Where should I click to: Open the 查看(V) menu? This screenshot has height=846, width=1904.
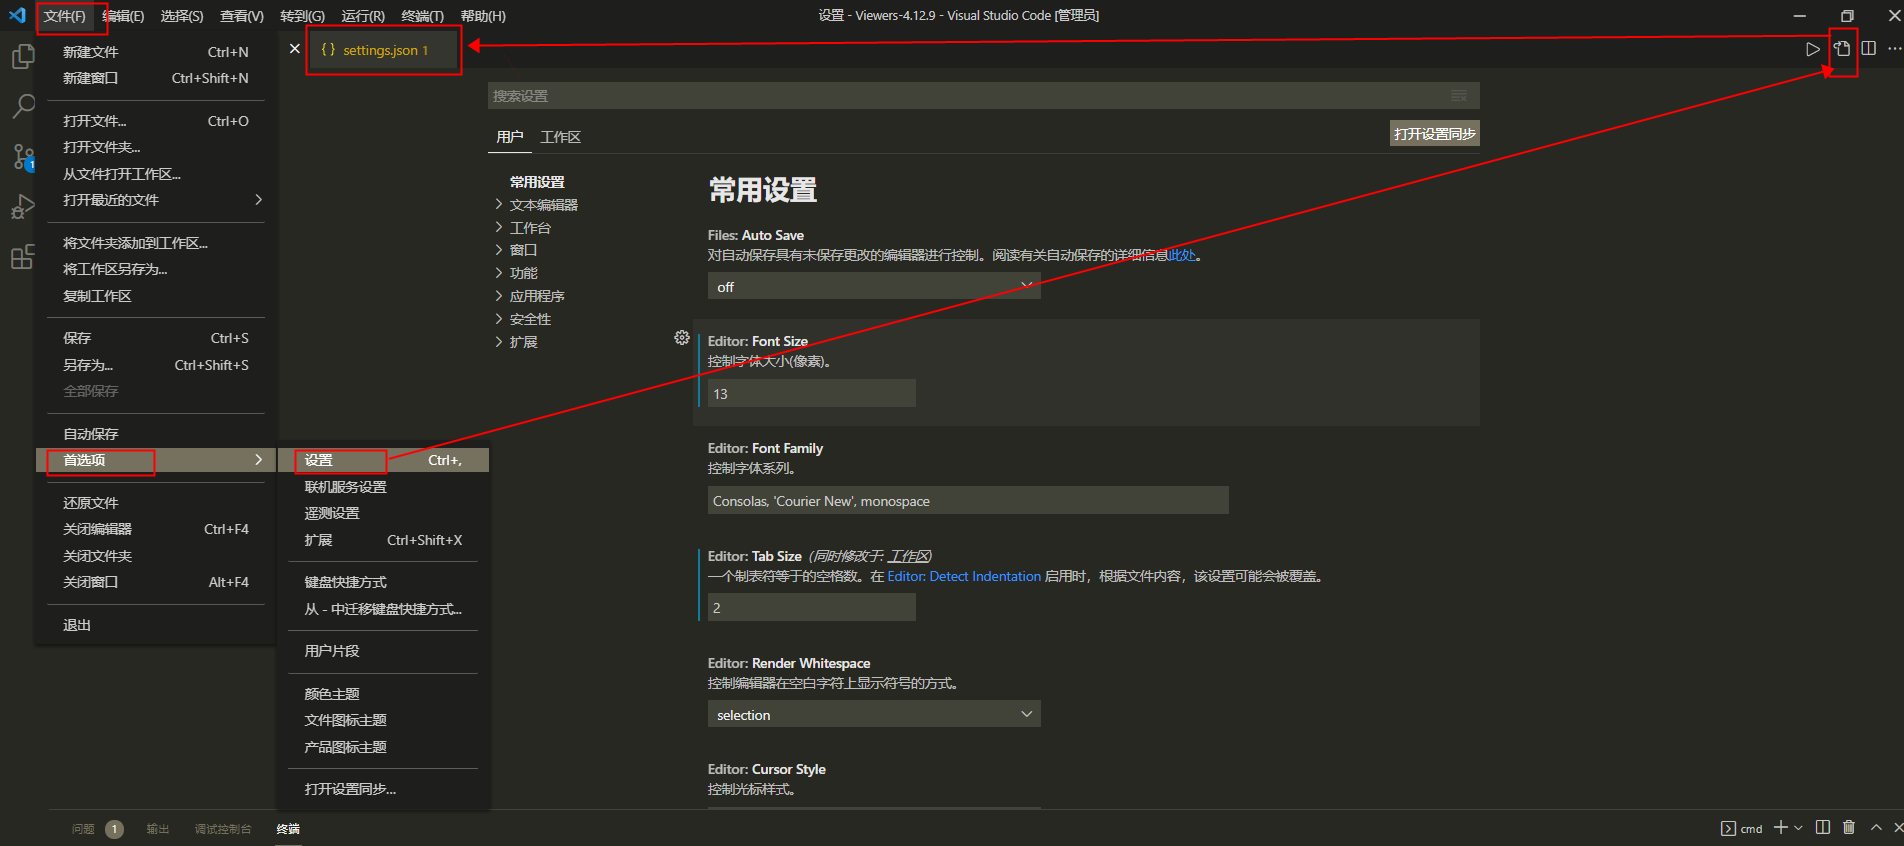pyautogui.click(x=242, y=16)
